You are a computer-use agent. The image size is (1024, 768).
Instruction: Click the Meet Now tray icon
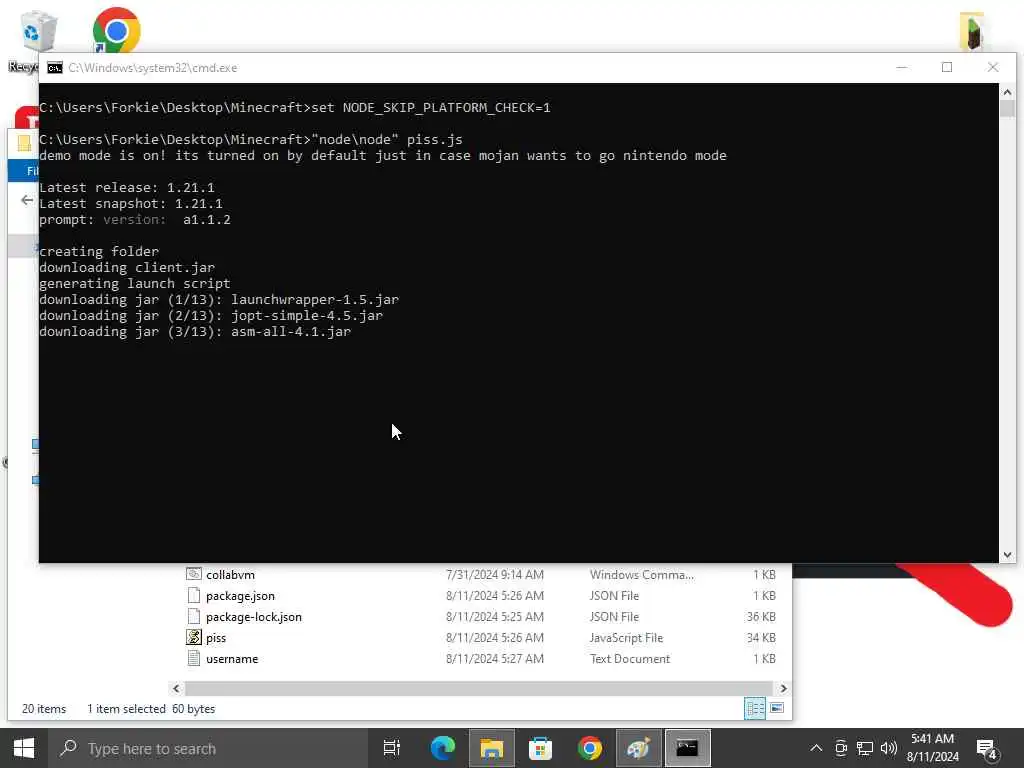[841, 748]
